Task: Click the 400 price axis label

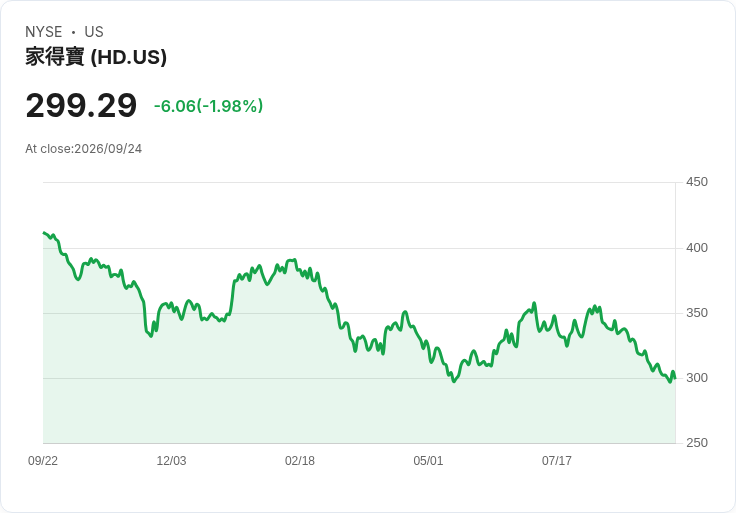Action: (x=697, y=248)
